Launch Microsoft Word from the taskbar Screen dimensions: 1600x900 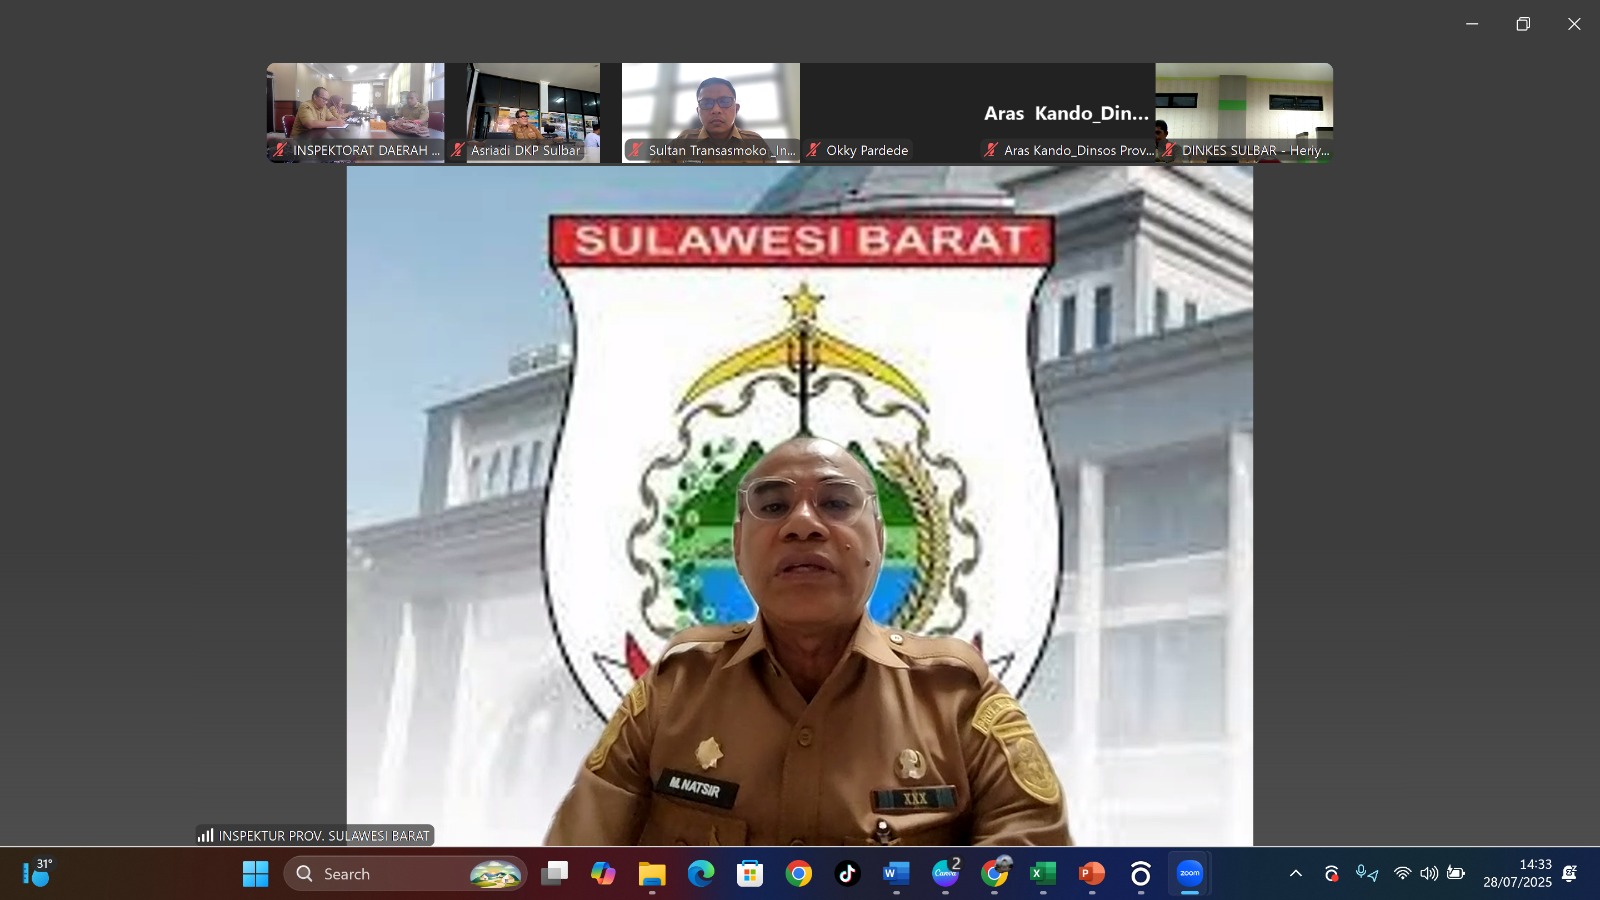896,874
